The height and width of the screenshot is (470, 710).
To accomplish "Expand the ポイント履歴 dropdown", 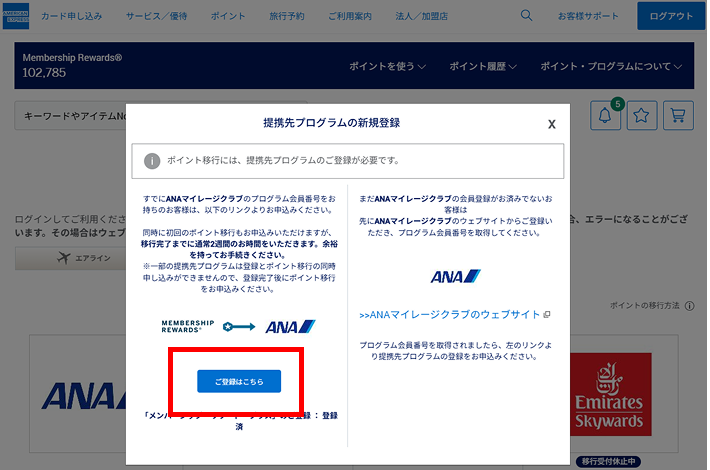I will click(482, 67).
